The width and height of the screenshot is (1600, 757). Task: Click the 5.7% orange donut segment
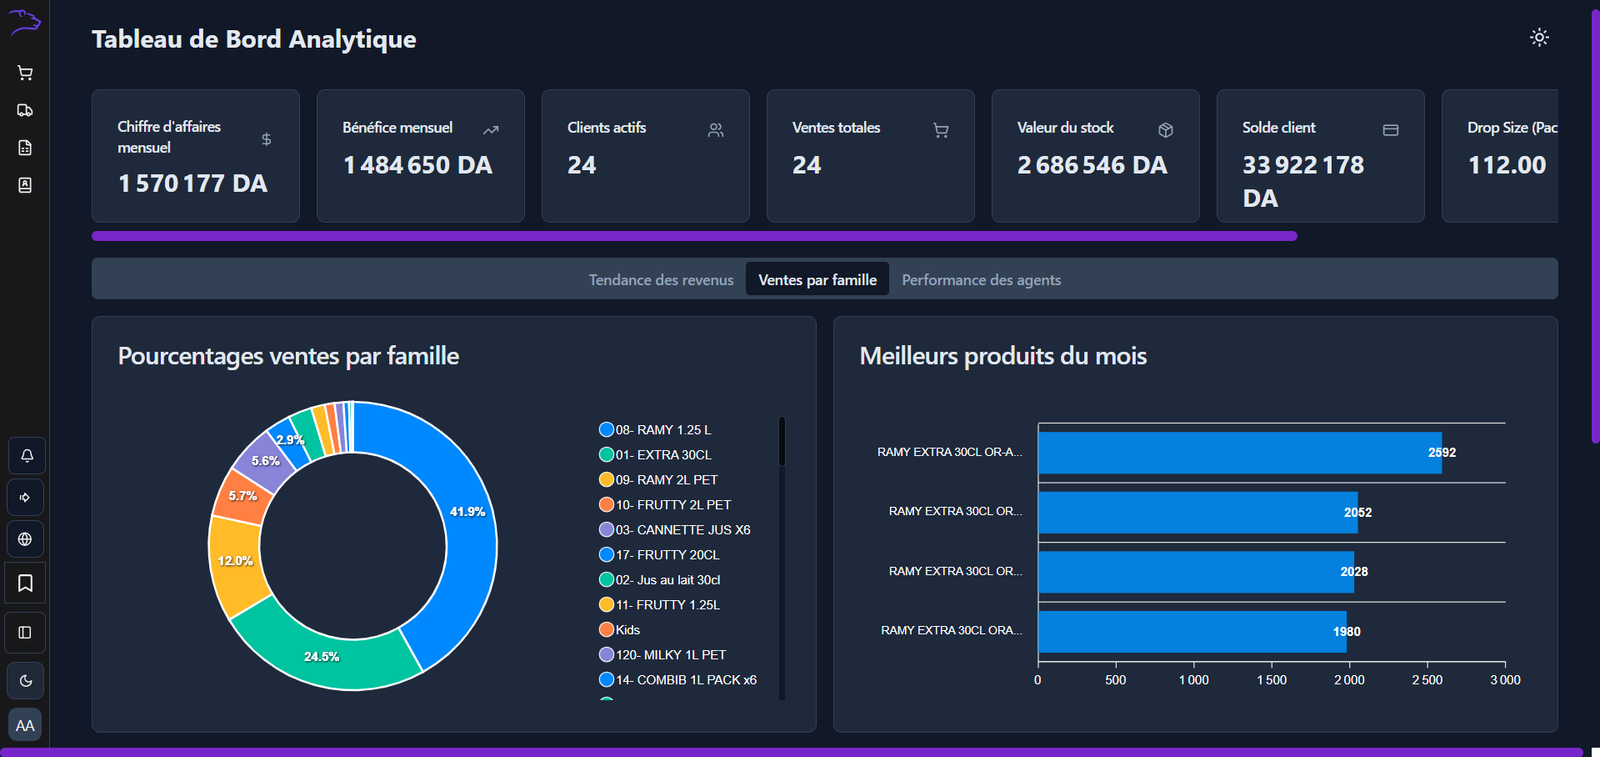pyautogui.click(x=243, y=495)
